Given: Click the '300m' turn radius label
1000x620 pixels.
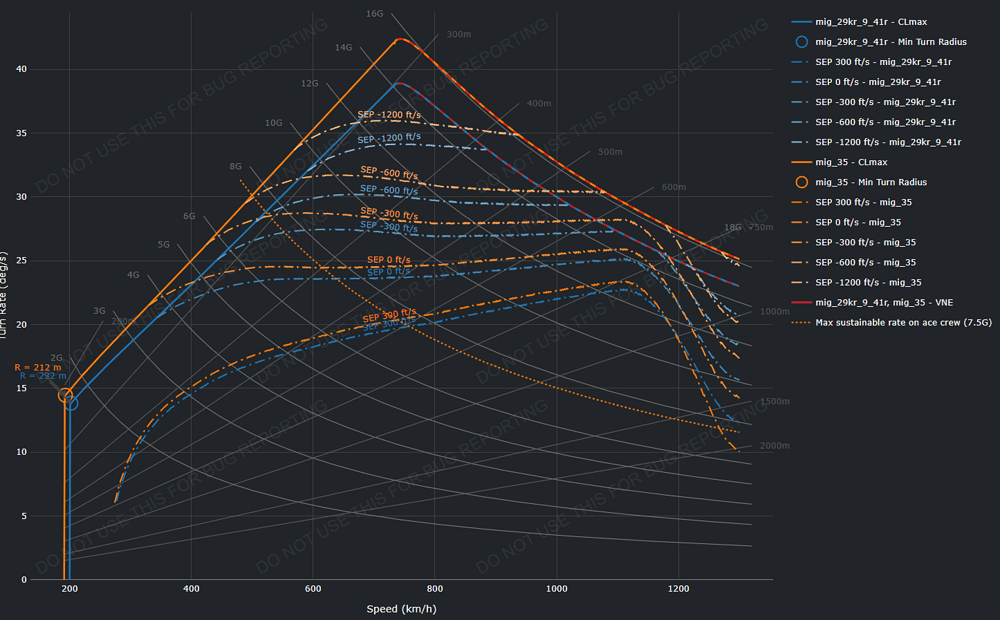Looking at the screenshot, I should click(x=459, y=34).
